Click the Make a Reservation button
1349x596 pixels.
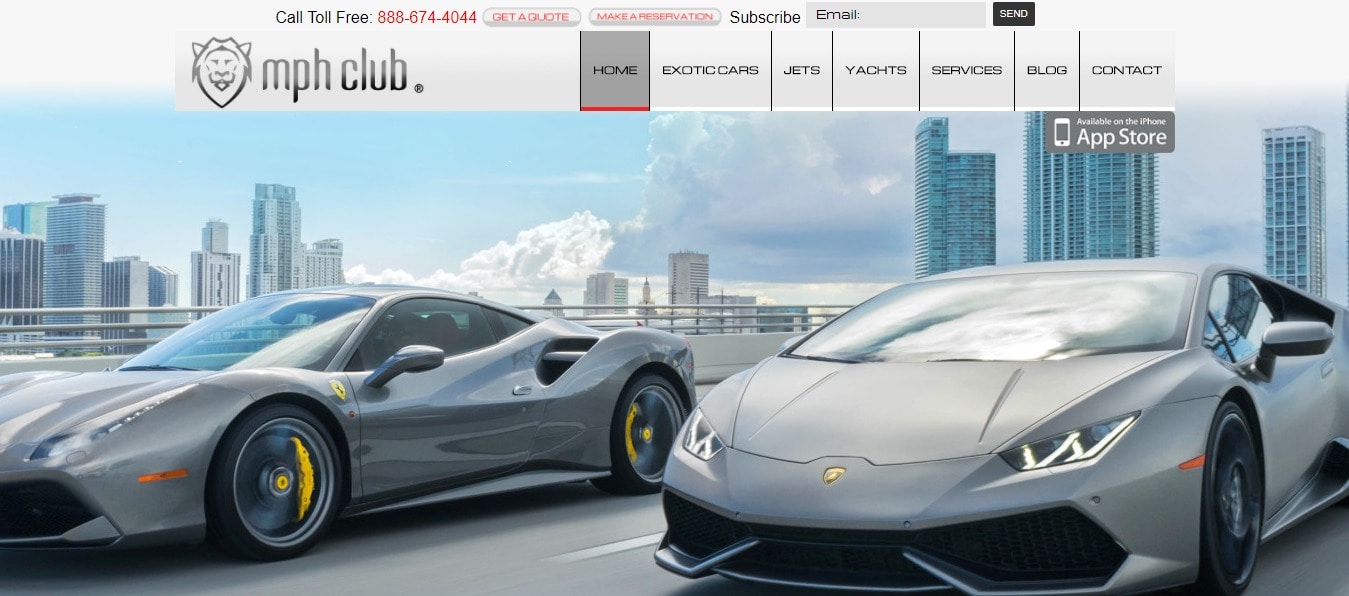pos(655,16)
